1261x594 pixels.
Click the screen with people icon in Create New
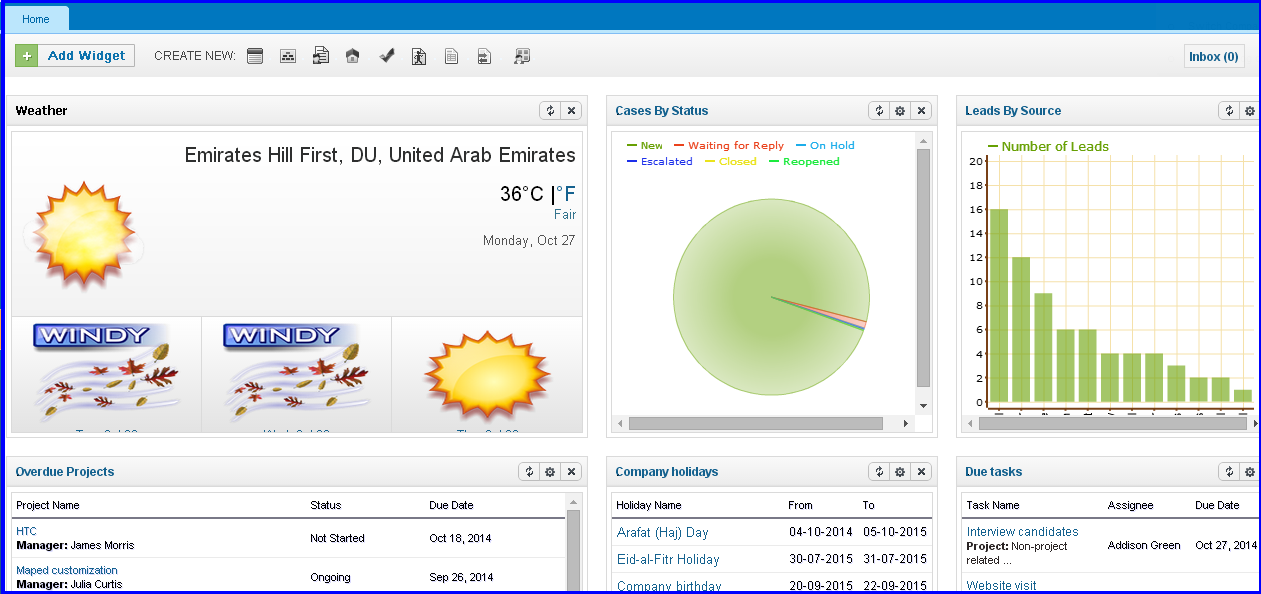521,56
